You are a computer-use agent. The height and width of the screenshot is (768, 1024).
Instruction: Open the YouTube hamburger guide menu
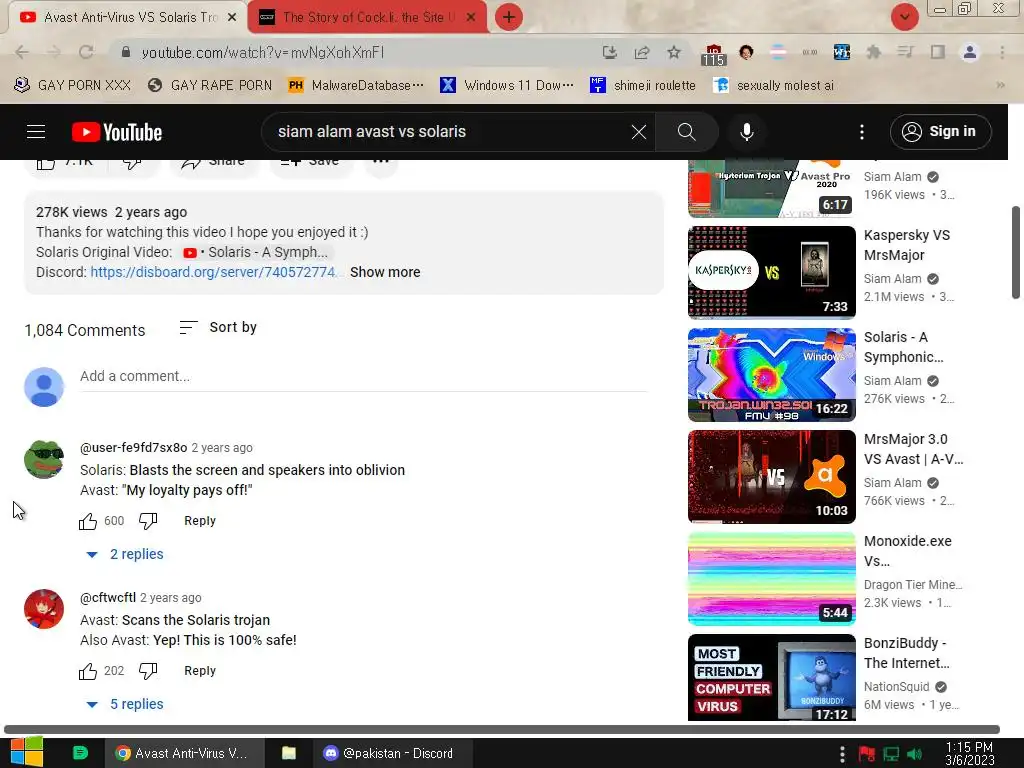(36, 132)
